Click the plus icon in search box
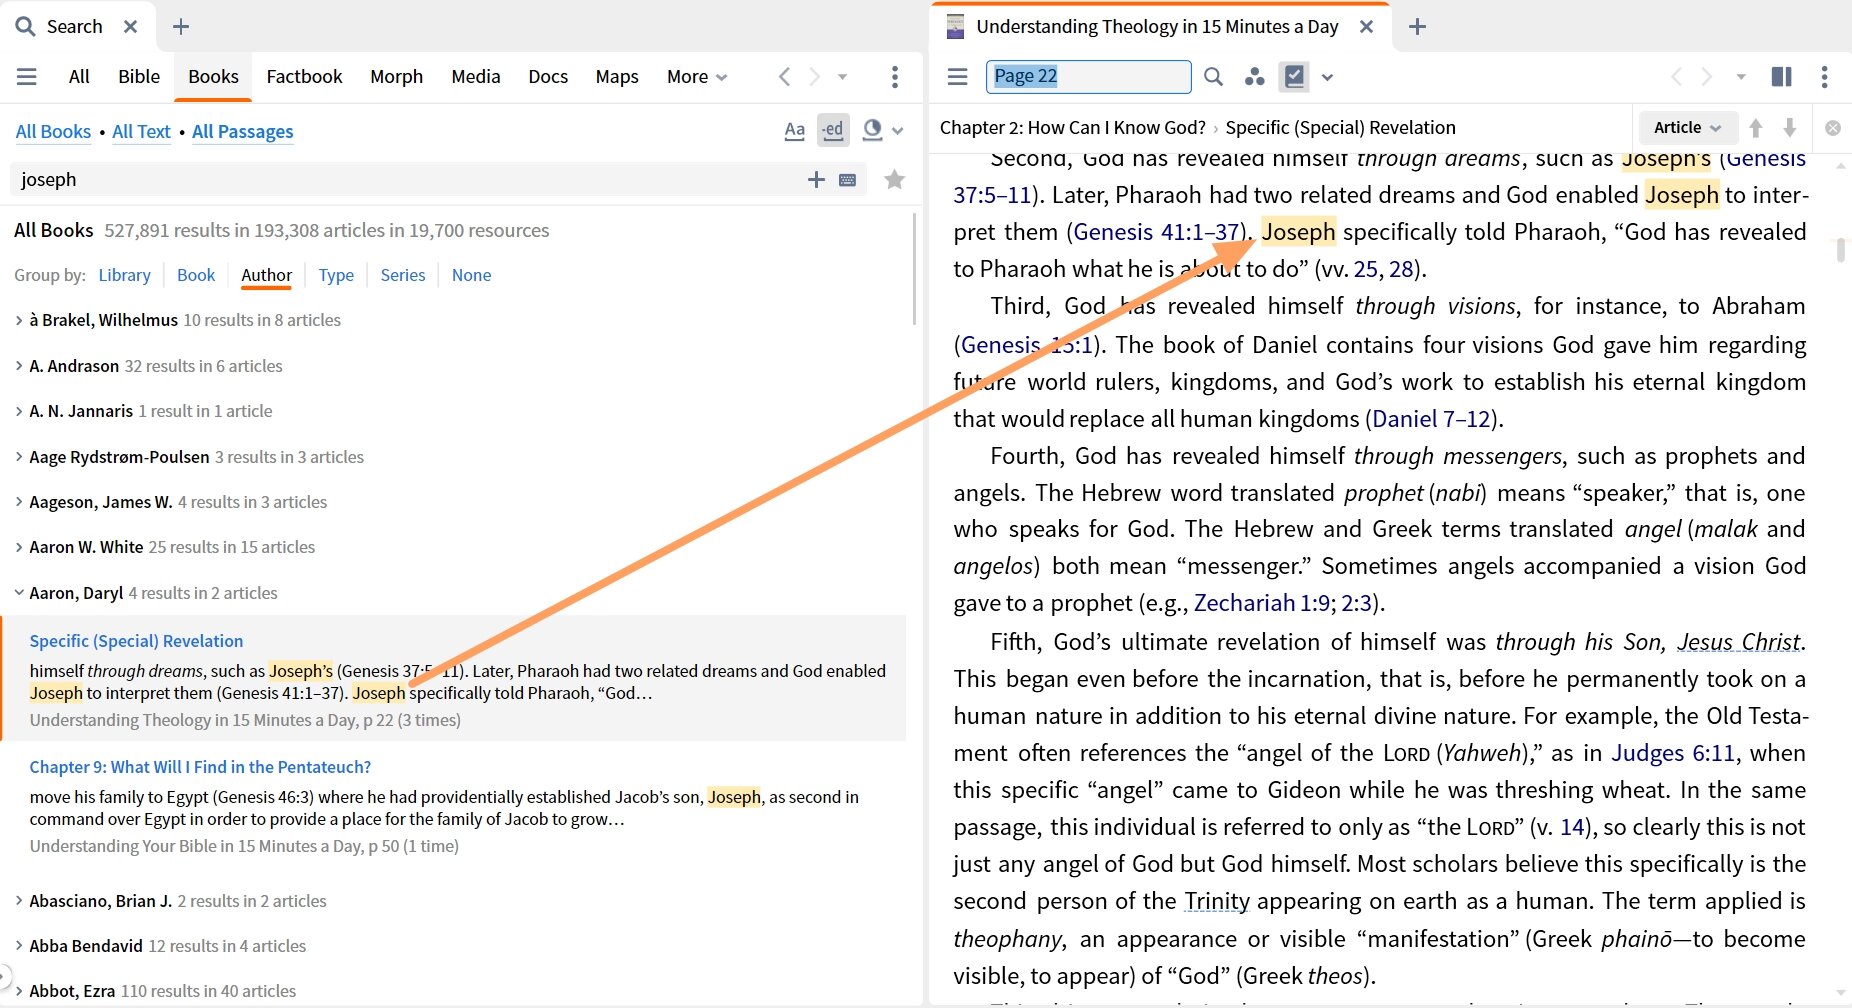Viewport: 1852px width, 1008px height. coord(816,179)
